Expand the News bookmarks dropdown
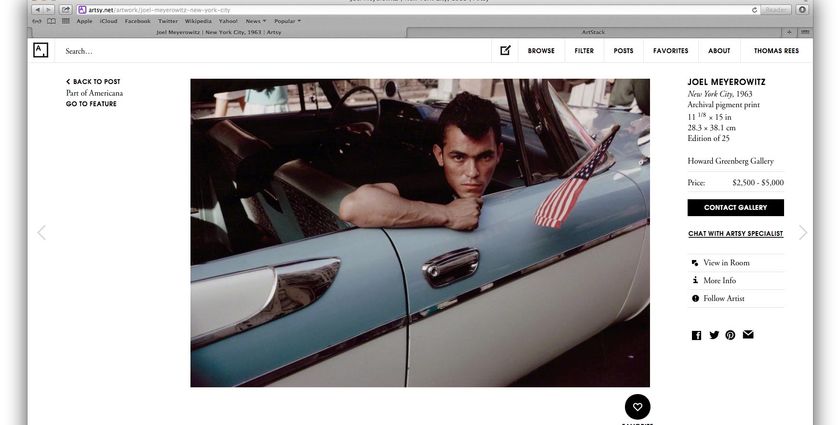The height and width of the screenshot is (425, 840). tap(256, 21)
